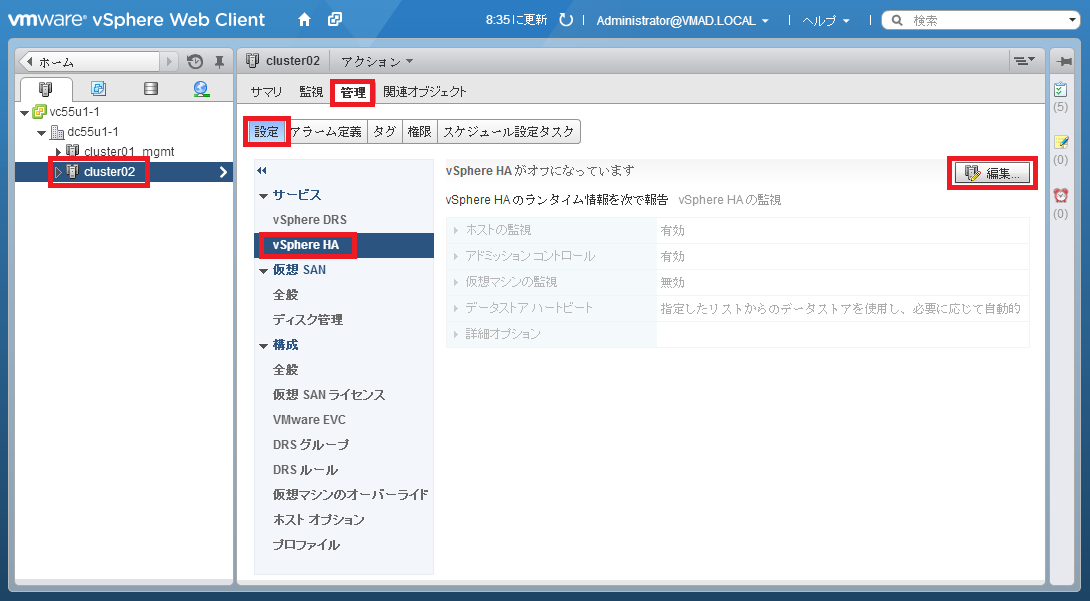Select the dc55u1-1 datacenter icon
Image resolution: width=1090 pixels, height=601 pixels.
coord(58,132)
